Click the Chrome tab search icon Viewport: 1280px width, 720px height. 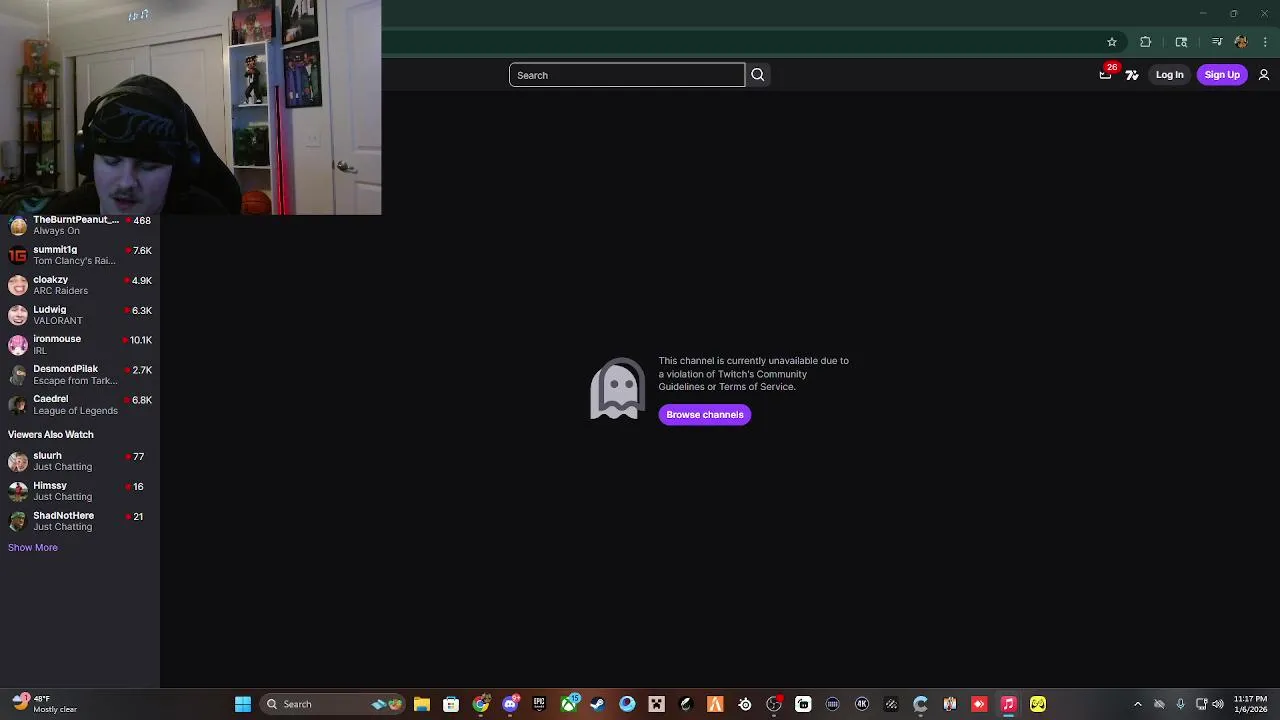click(1181, 42)
